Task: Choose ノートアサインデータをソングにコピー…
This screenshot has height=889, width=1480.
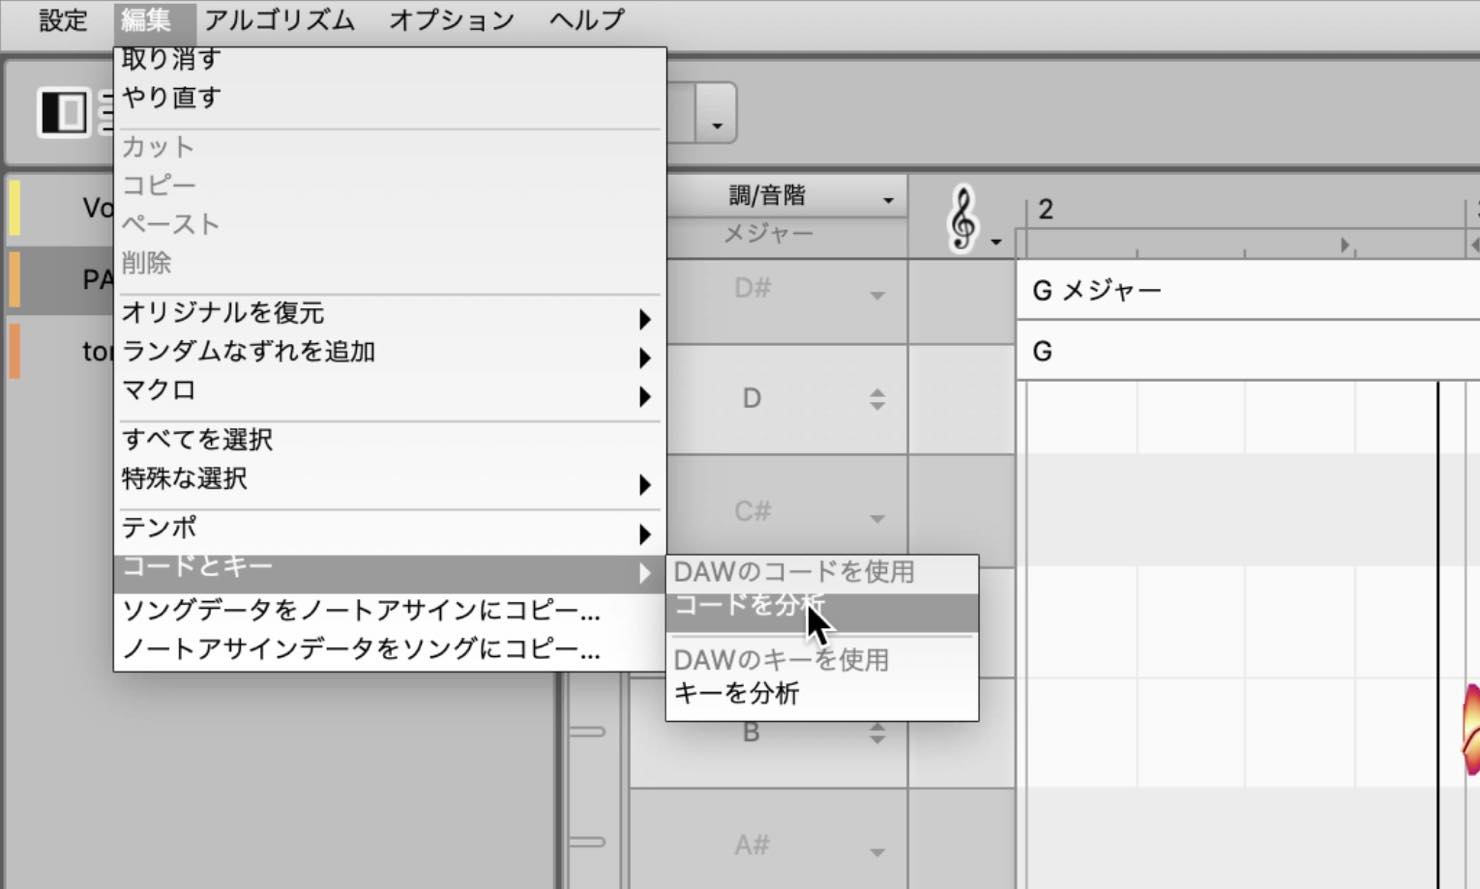Action: pos(390,649)
